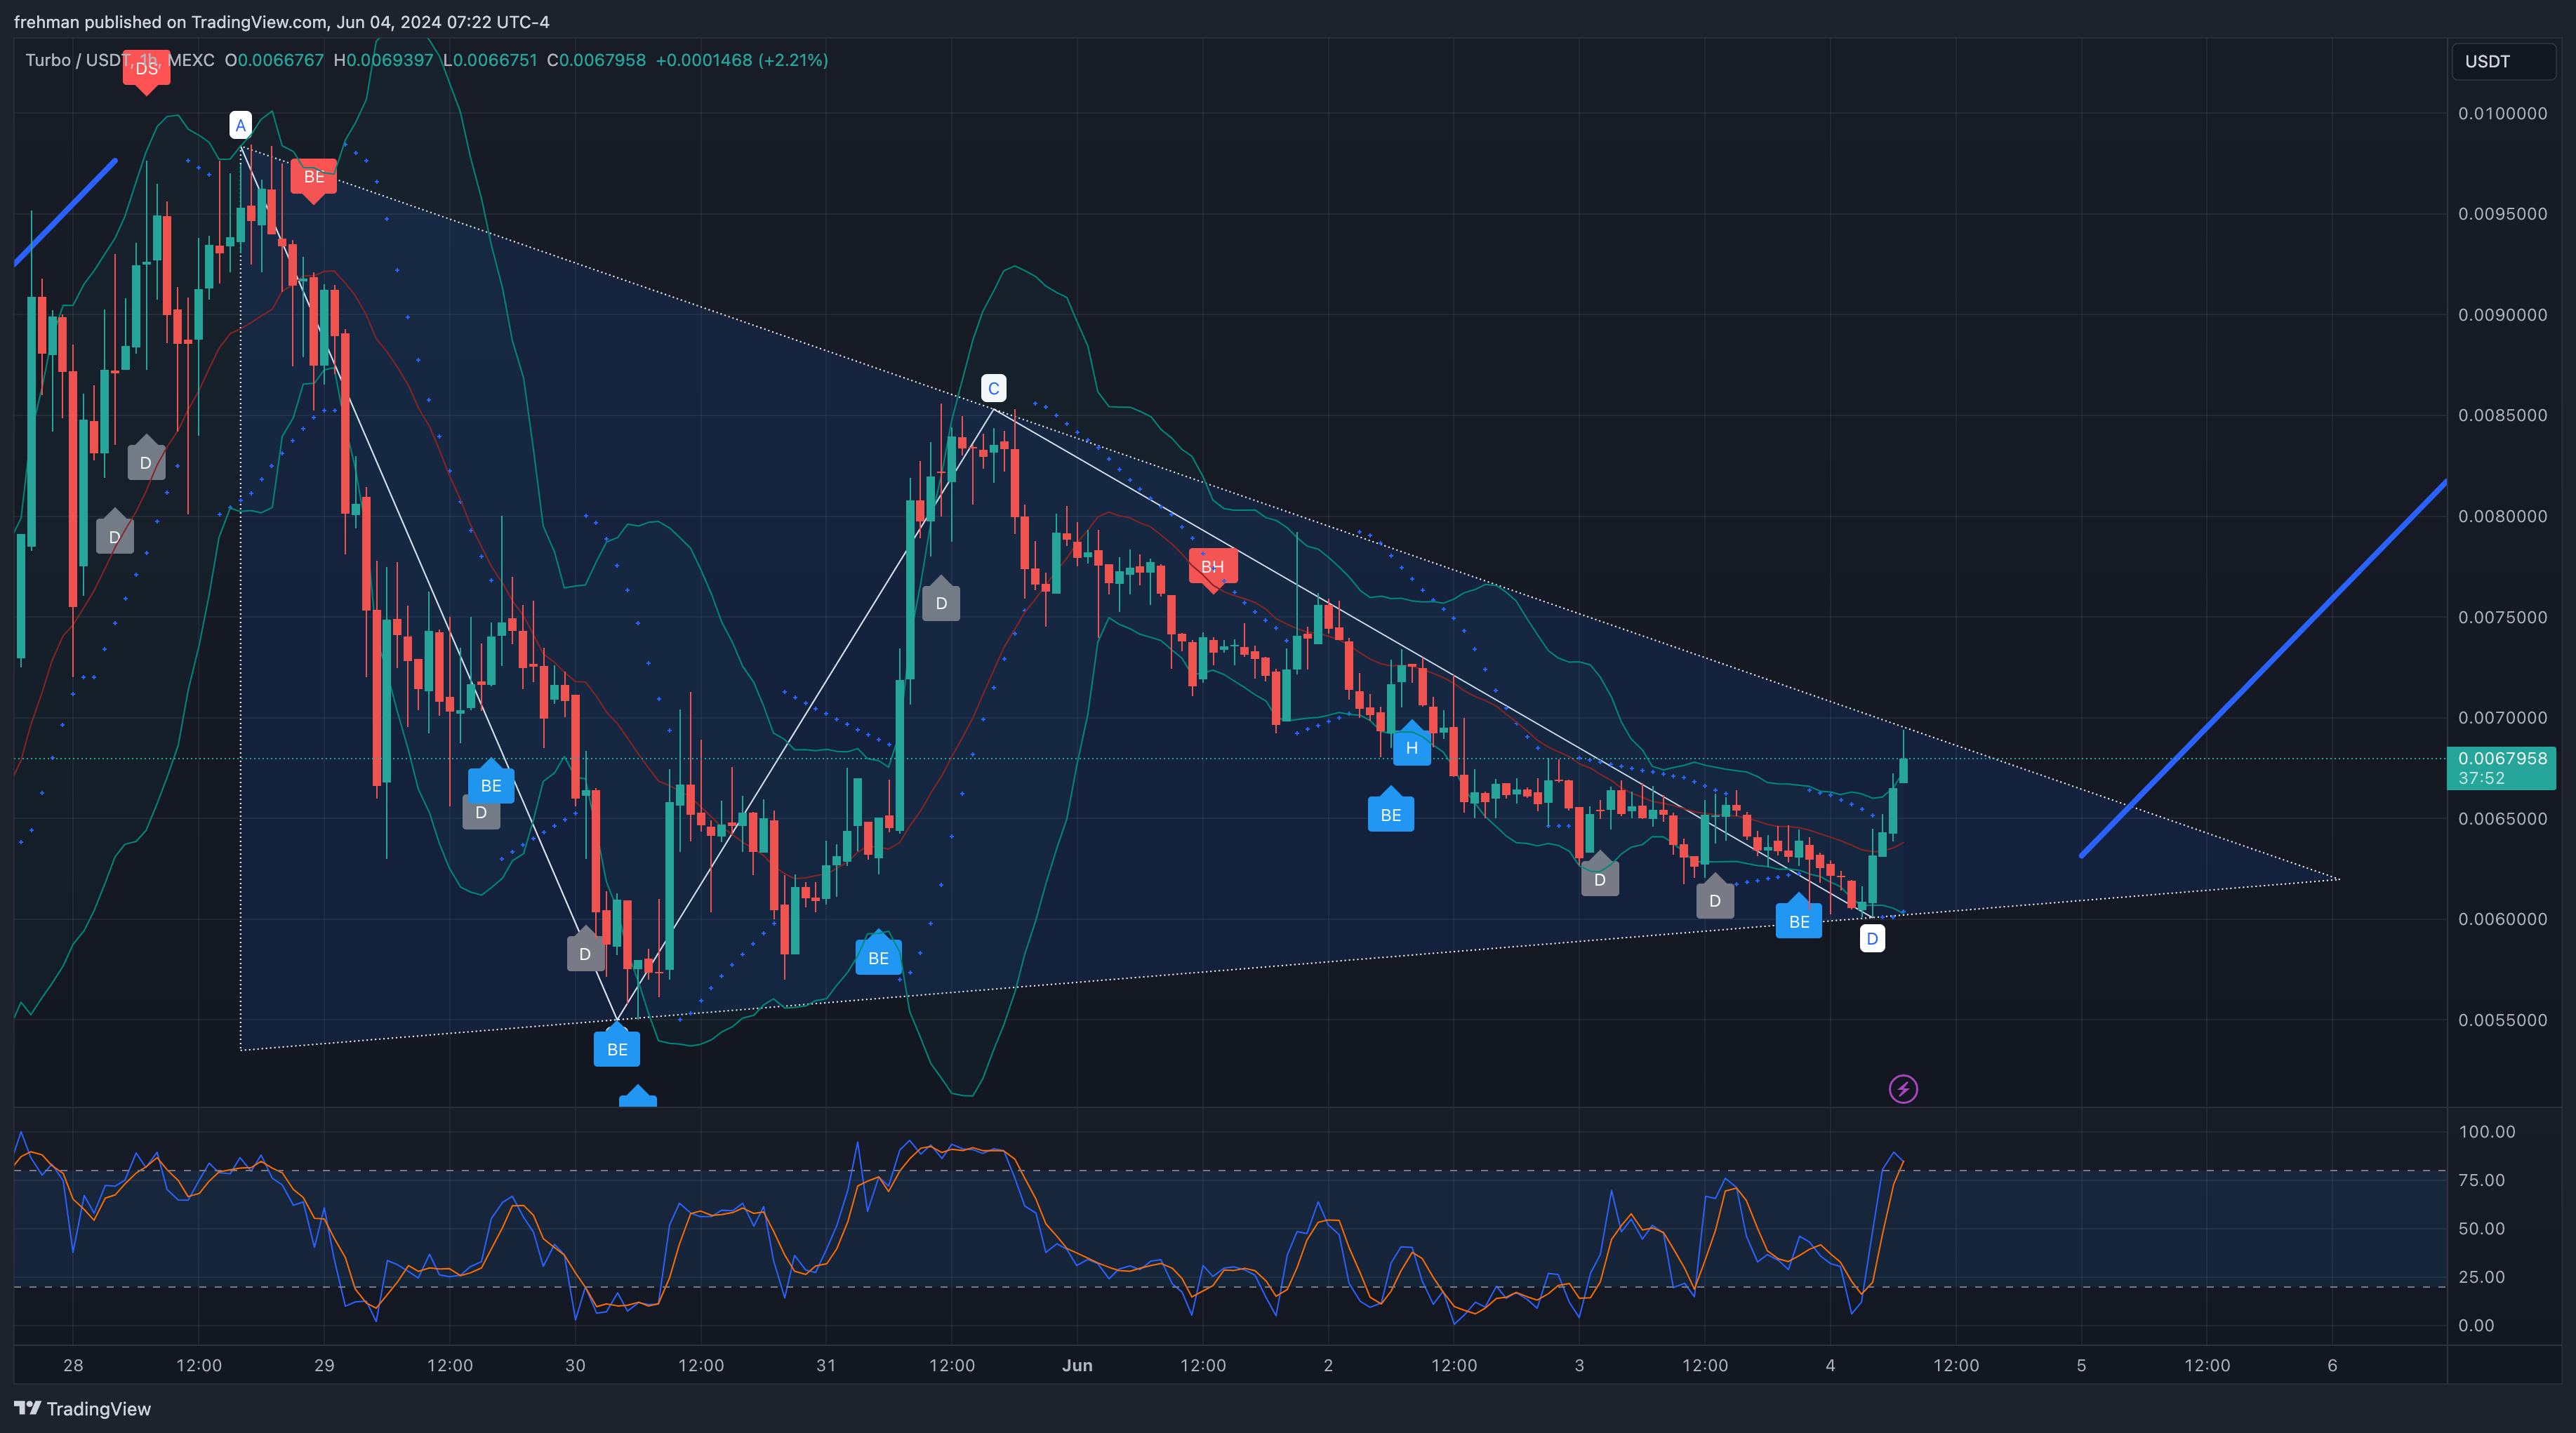Click the lower gray D marker on 28 May

coord(114,533)
